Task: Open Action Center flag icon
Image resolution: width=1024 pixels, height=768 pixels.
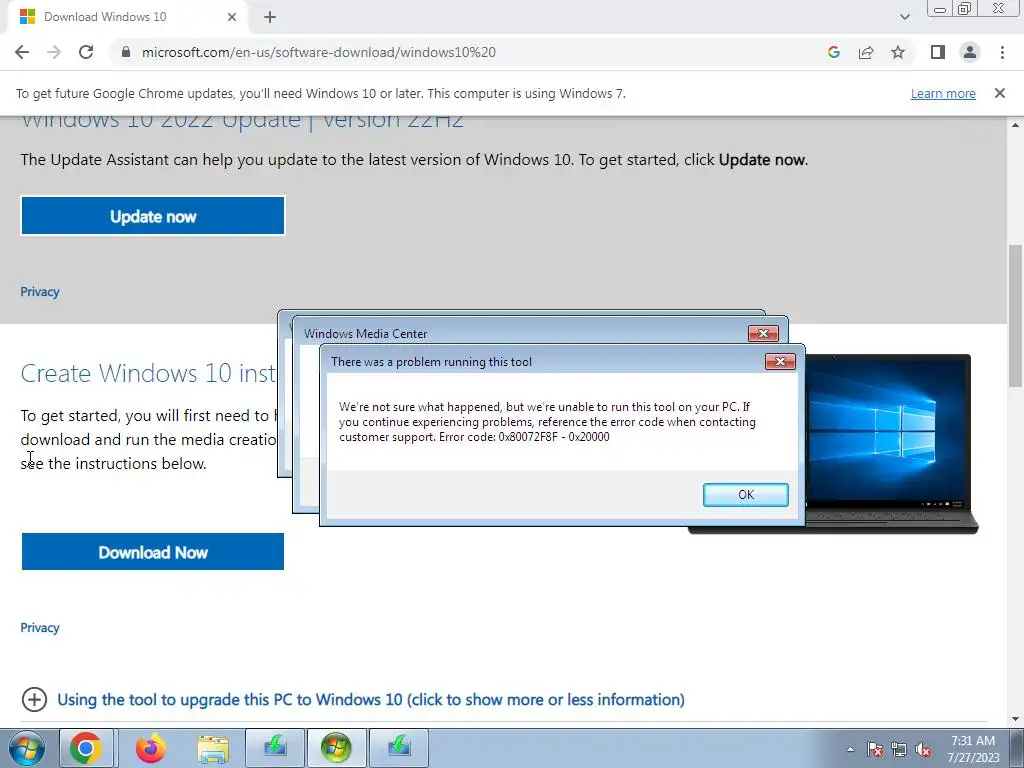Action: [x=875, y=749]
